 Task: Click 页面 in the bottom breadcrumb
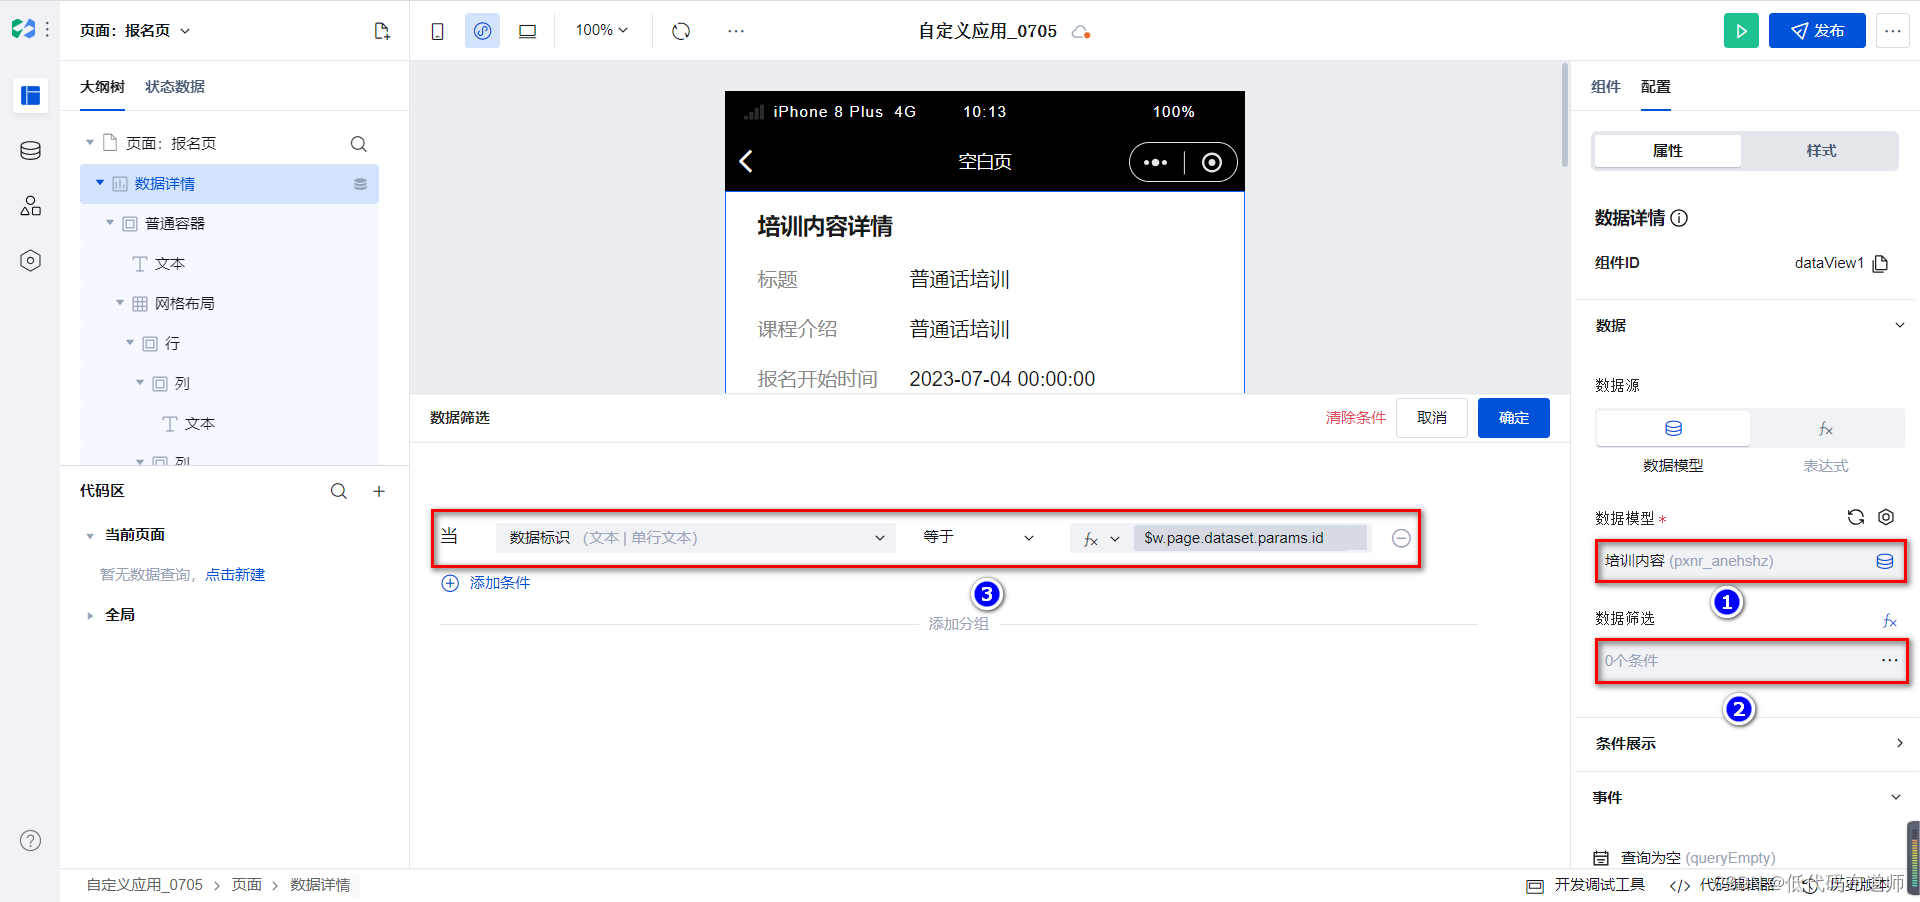coord(247,885)
